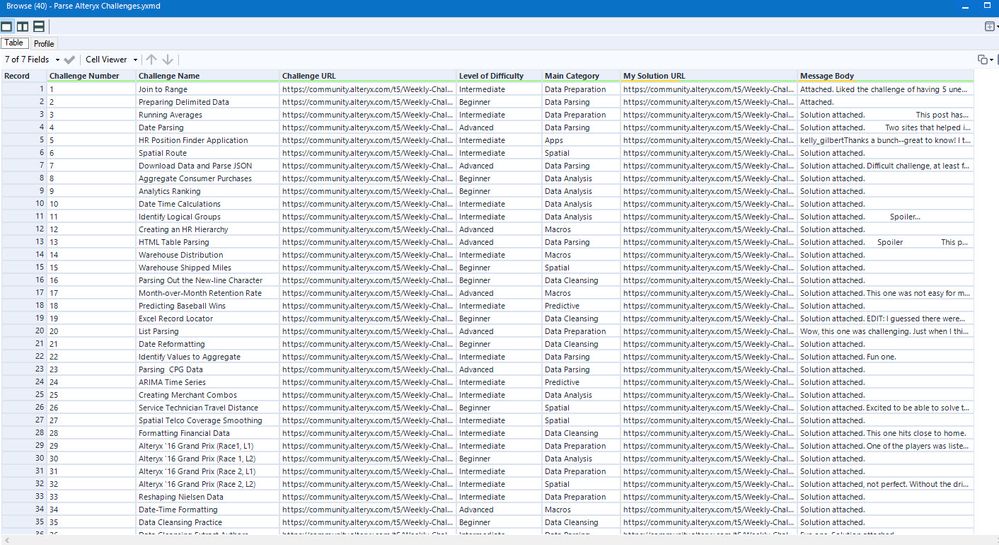
Task: Select the 'Date Time Calculations' cell
Action: click(208, 204)
